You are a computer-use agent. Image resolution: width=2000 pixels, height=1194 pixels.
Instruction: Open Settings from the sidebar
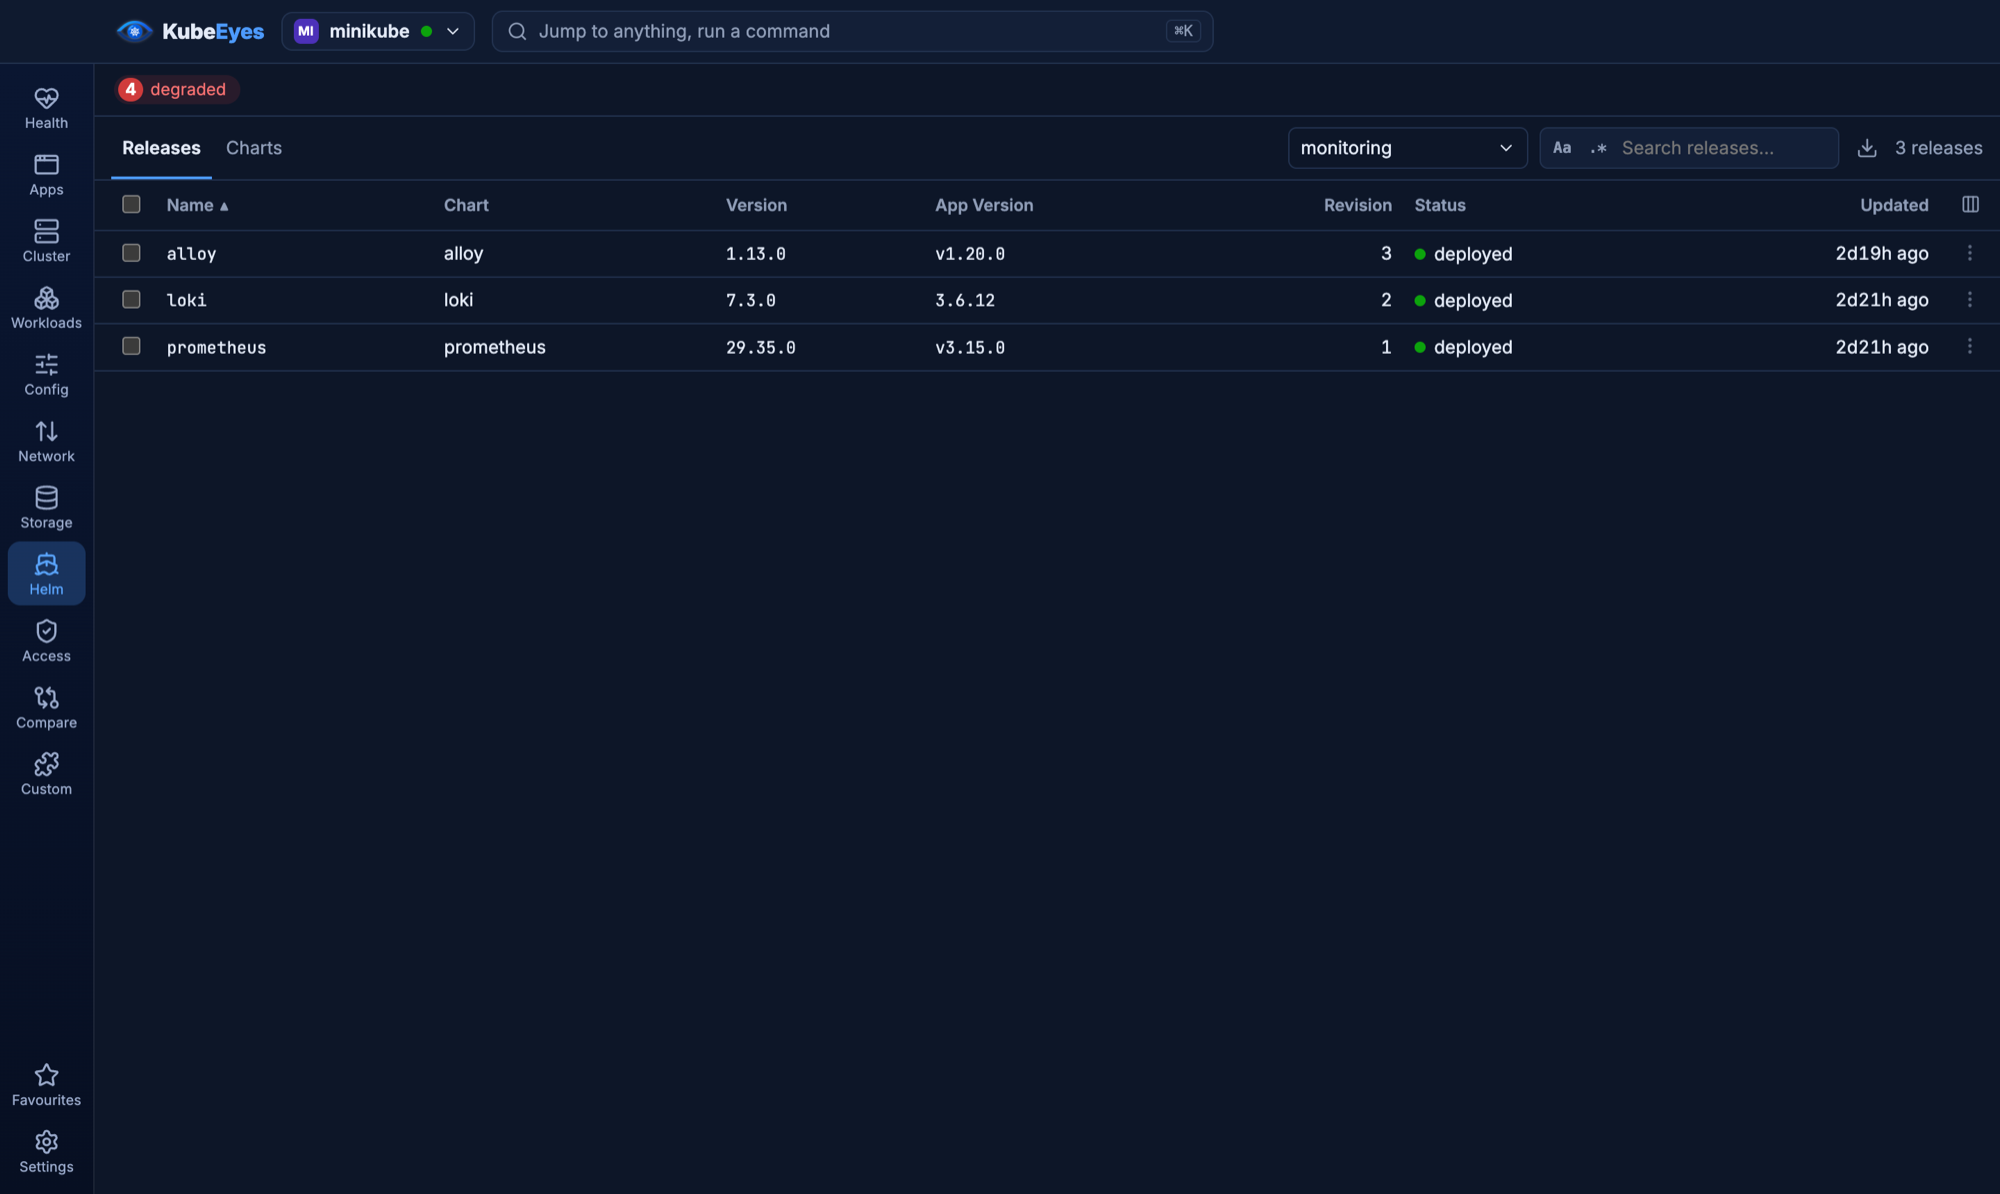coord(46,1152)
